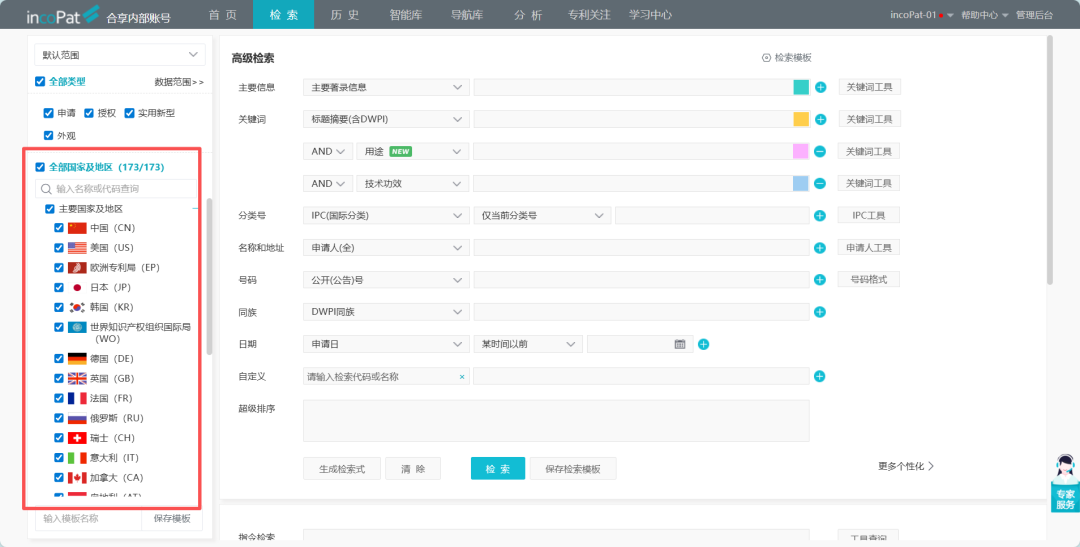Open the 默认范围 dropdown
1080x547 pixels.
pyautogui.click(x=120, y=54)
